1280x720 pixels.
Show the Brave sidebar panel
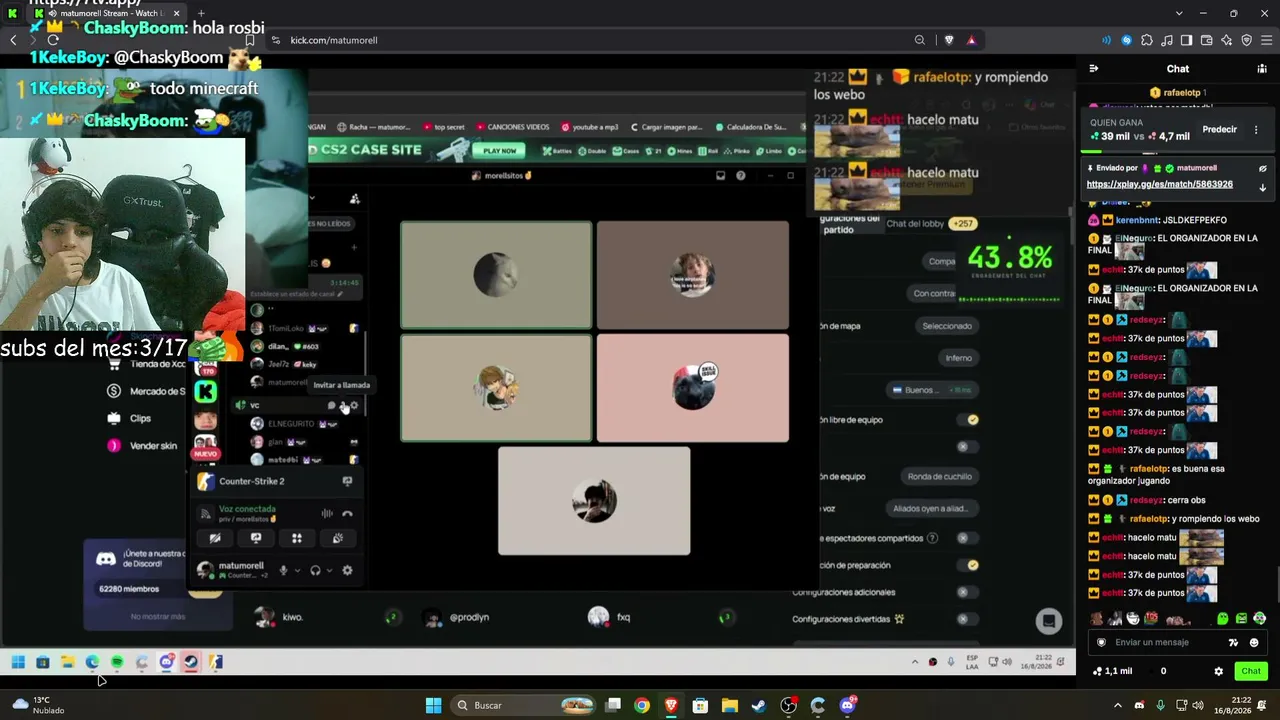pos(1187,40)
